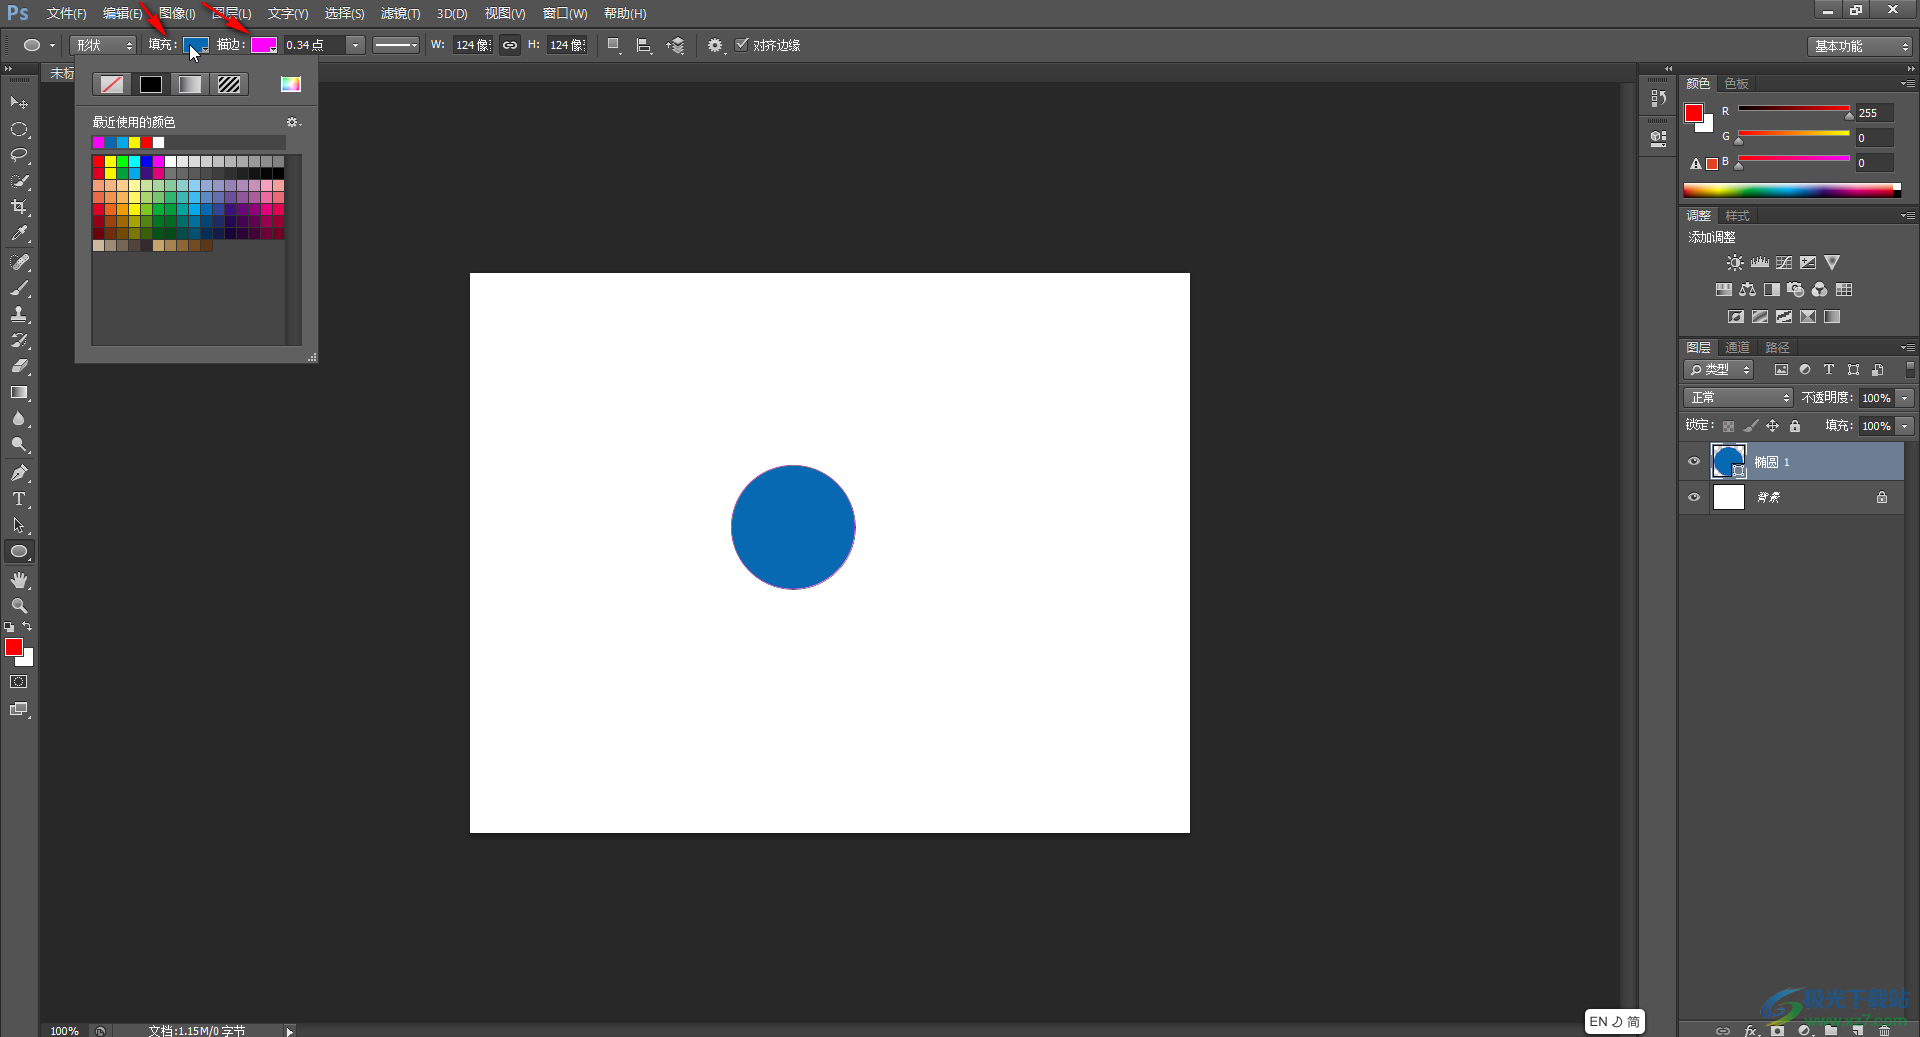This screenshot has height=1037, width=1920.
Task: Open the 正常 blend mode dropdown
Action: (1738, 398)
